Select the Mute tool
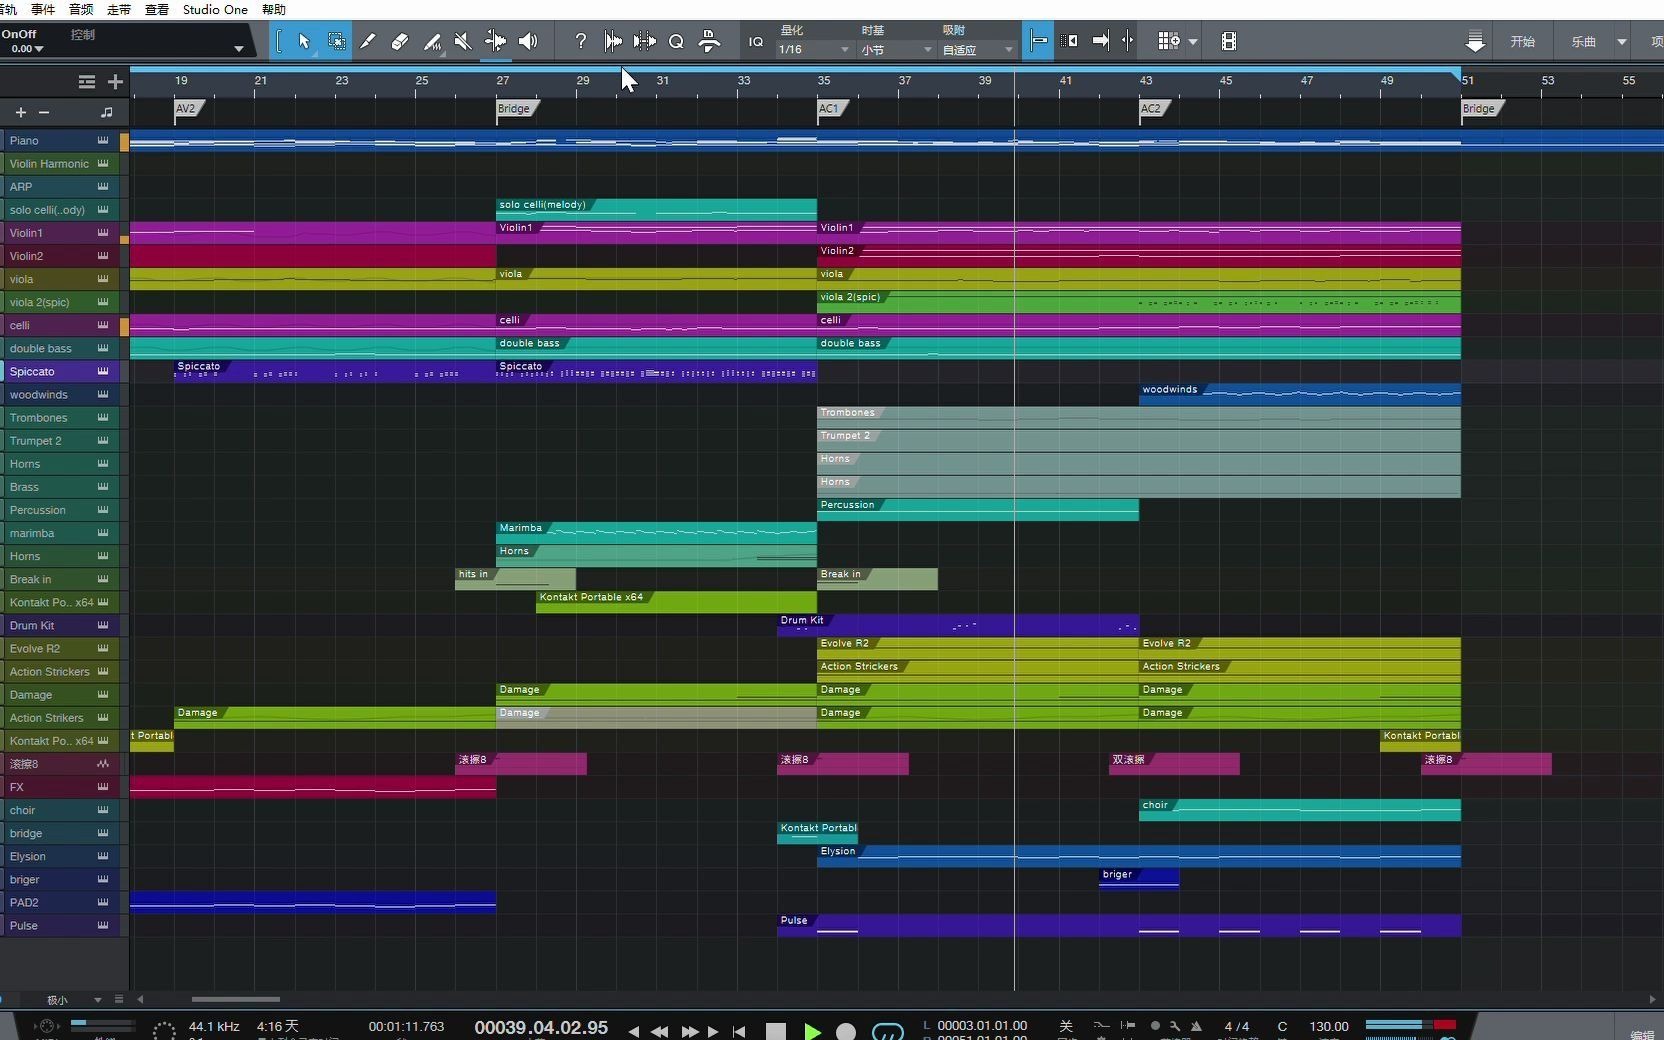The height and width of the screenshot is (1040, 1664). [463, 41]
